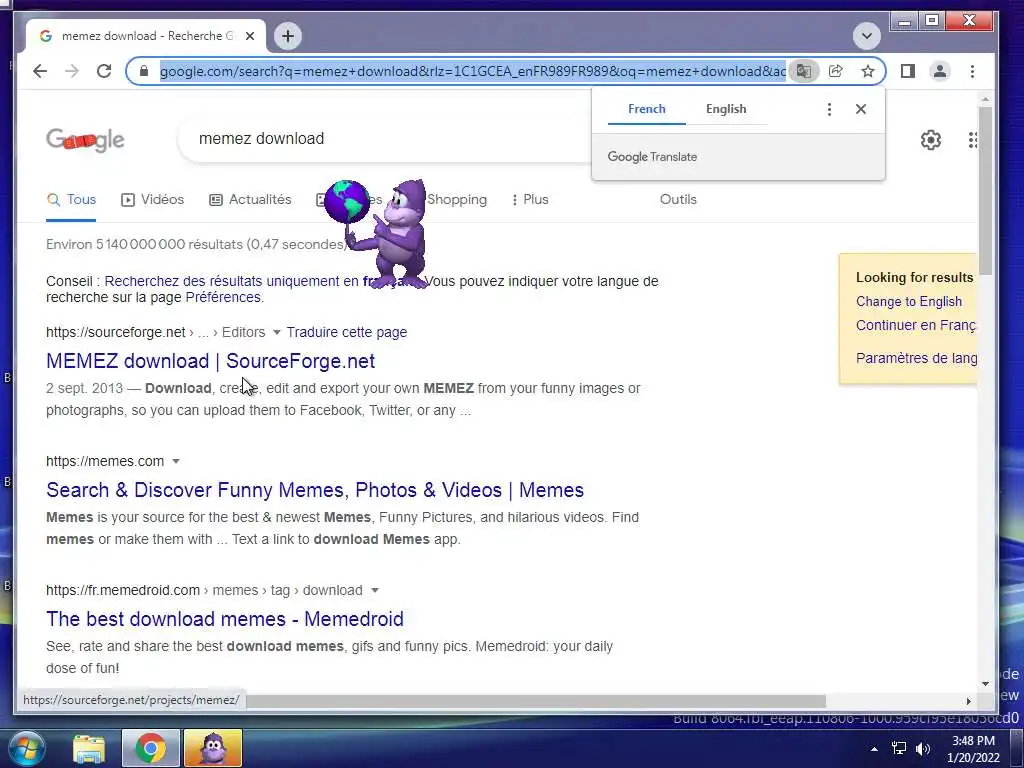This screenshot has height=768, width=1024.
Task: Click the horizontal scrollbar thumb
Action: [x=536, y=701]
